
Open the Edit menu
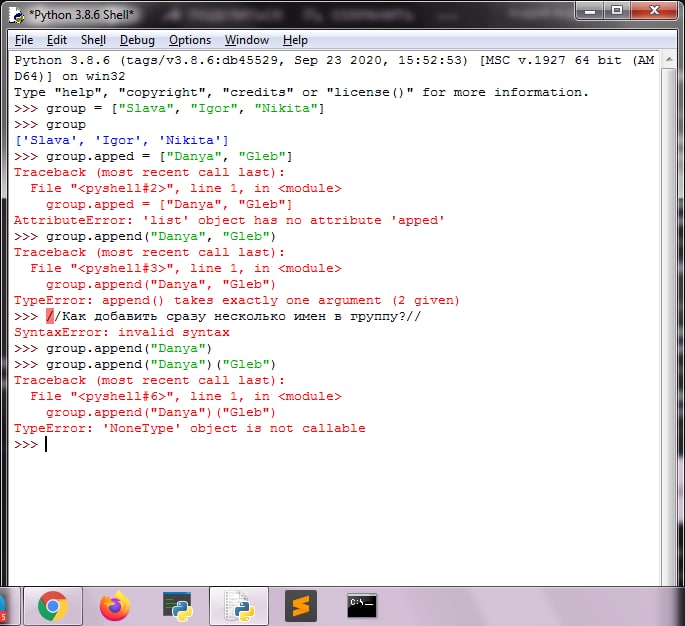coord(57,40)
